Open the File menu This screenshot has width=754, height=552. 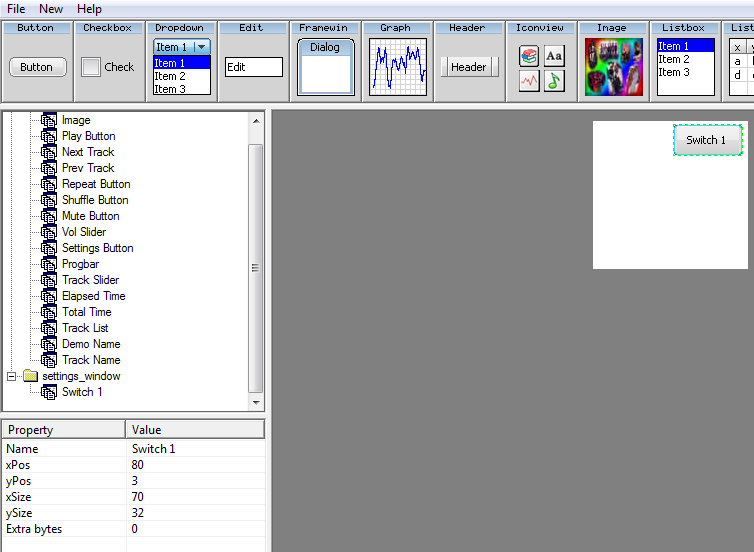16,9
